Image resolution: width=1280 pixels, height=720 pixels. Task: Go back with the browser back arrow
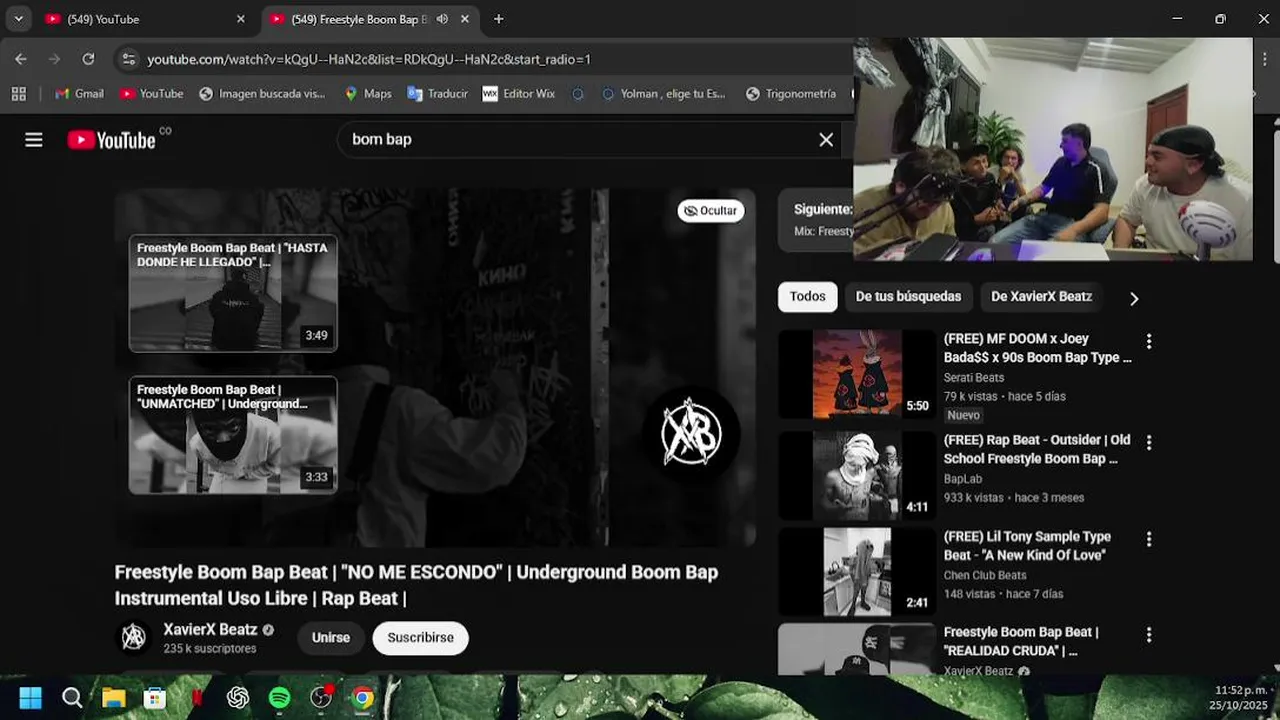pyautogui.click(x=21, y=59)
